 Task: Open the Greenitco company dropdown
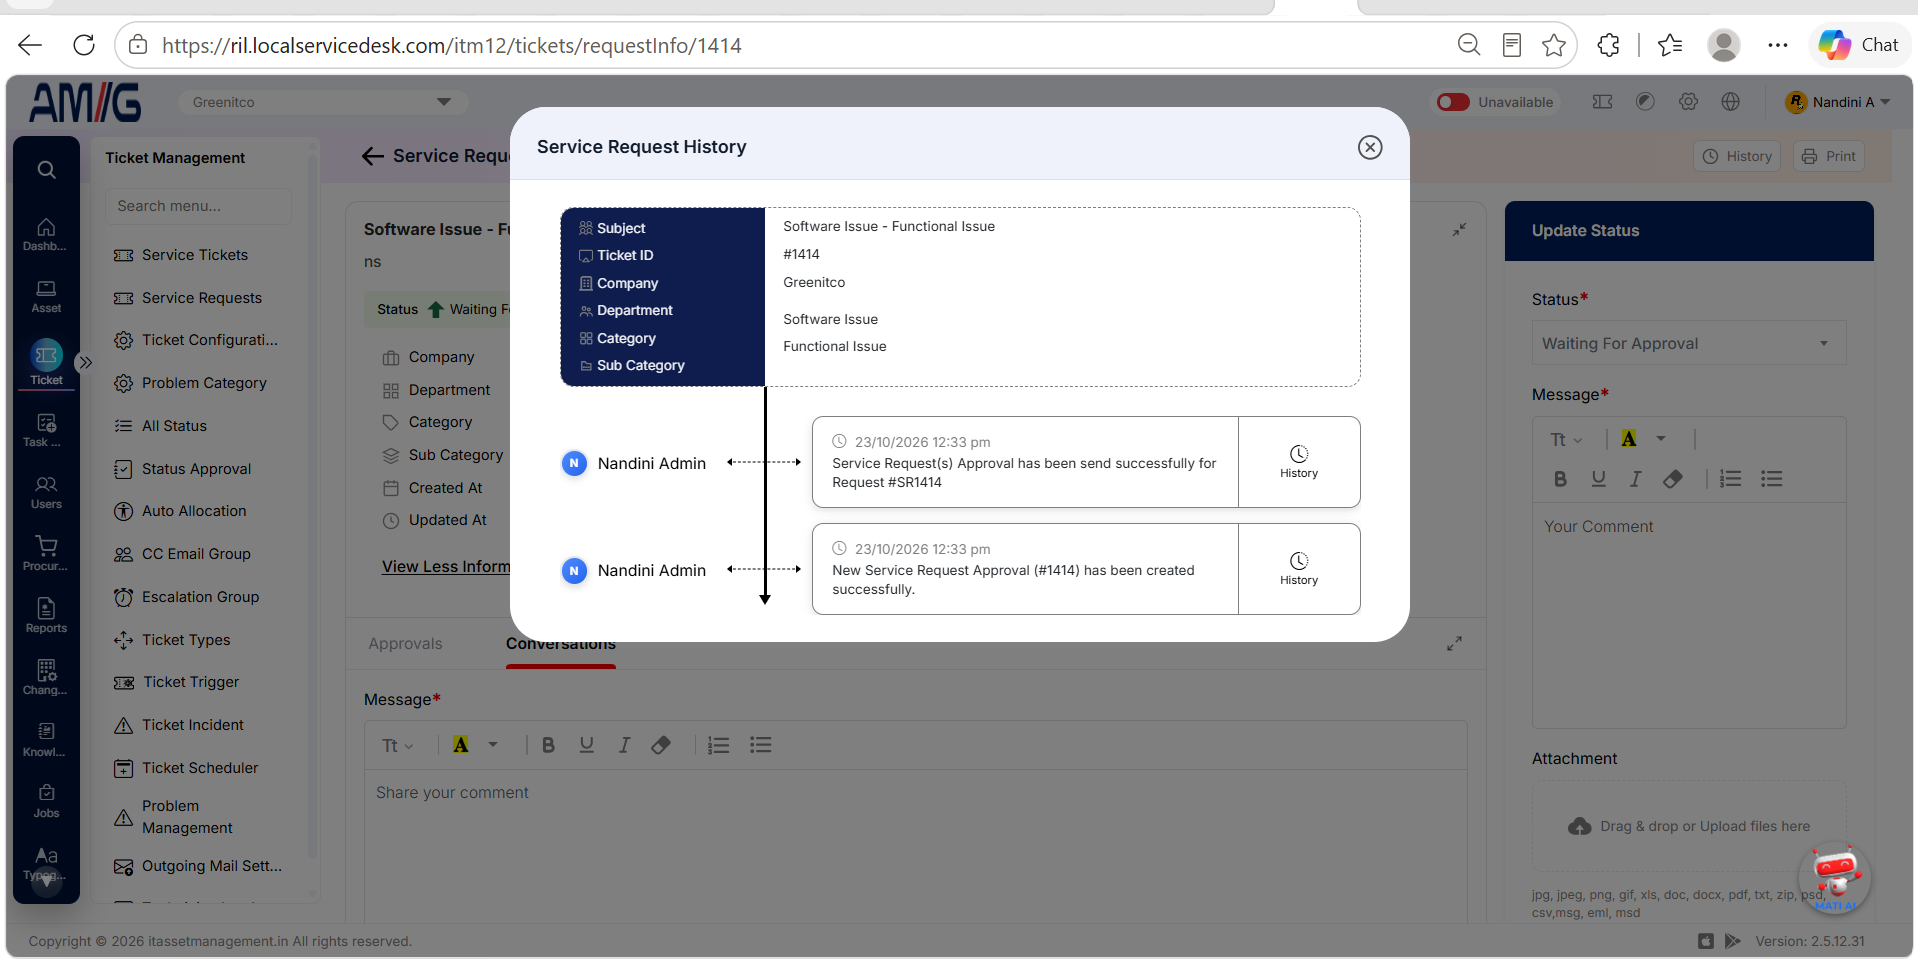pos(323,102)
